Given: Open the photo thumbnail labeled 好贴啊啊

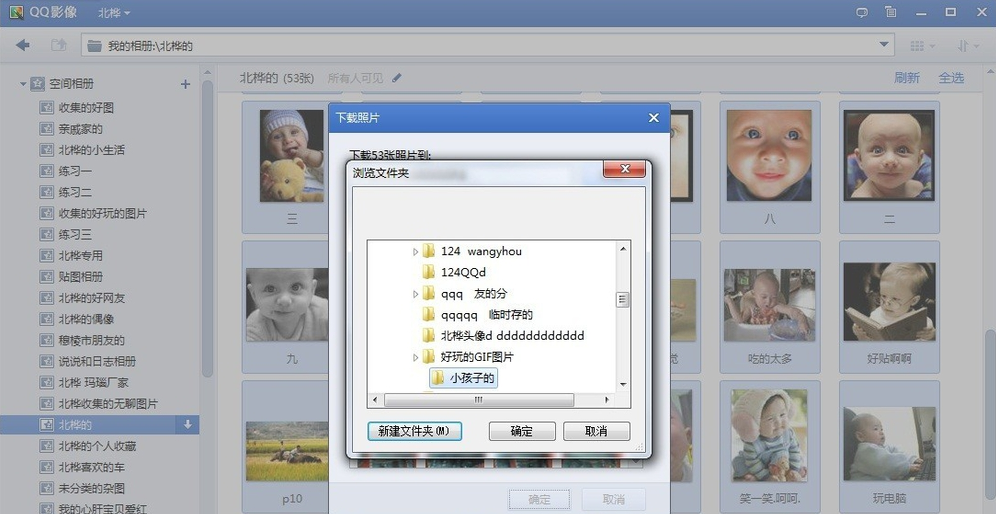Looking at the screenshot, I should click(889, 302).
